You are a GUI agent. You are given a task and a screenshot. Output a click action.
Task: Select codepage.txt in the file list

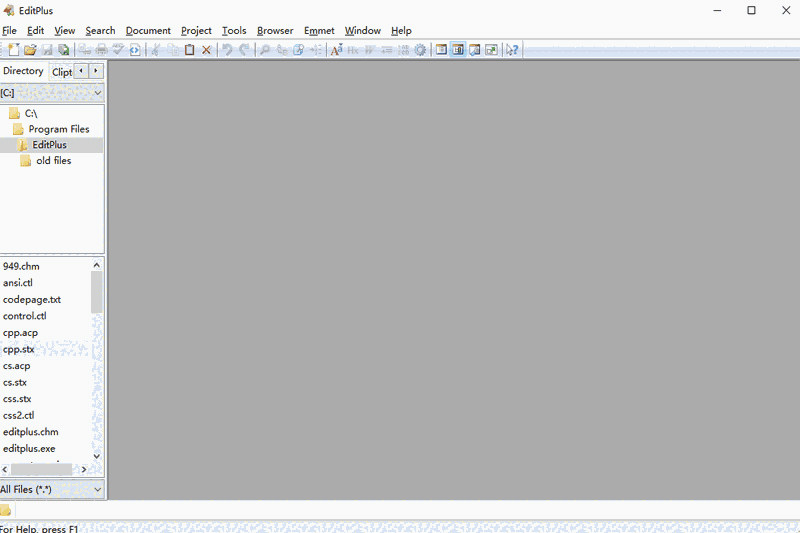(32, 299)
